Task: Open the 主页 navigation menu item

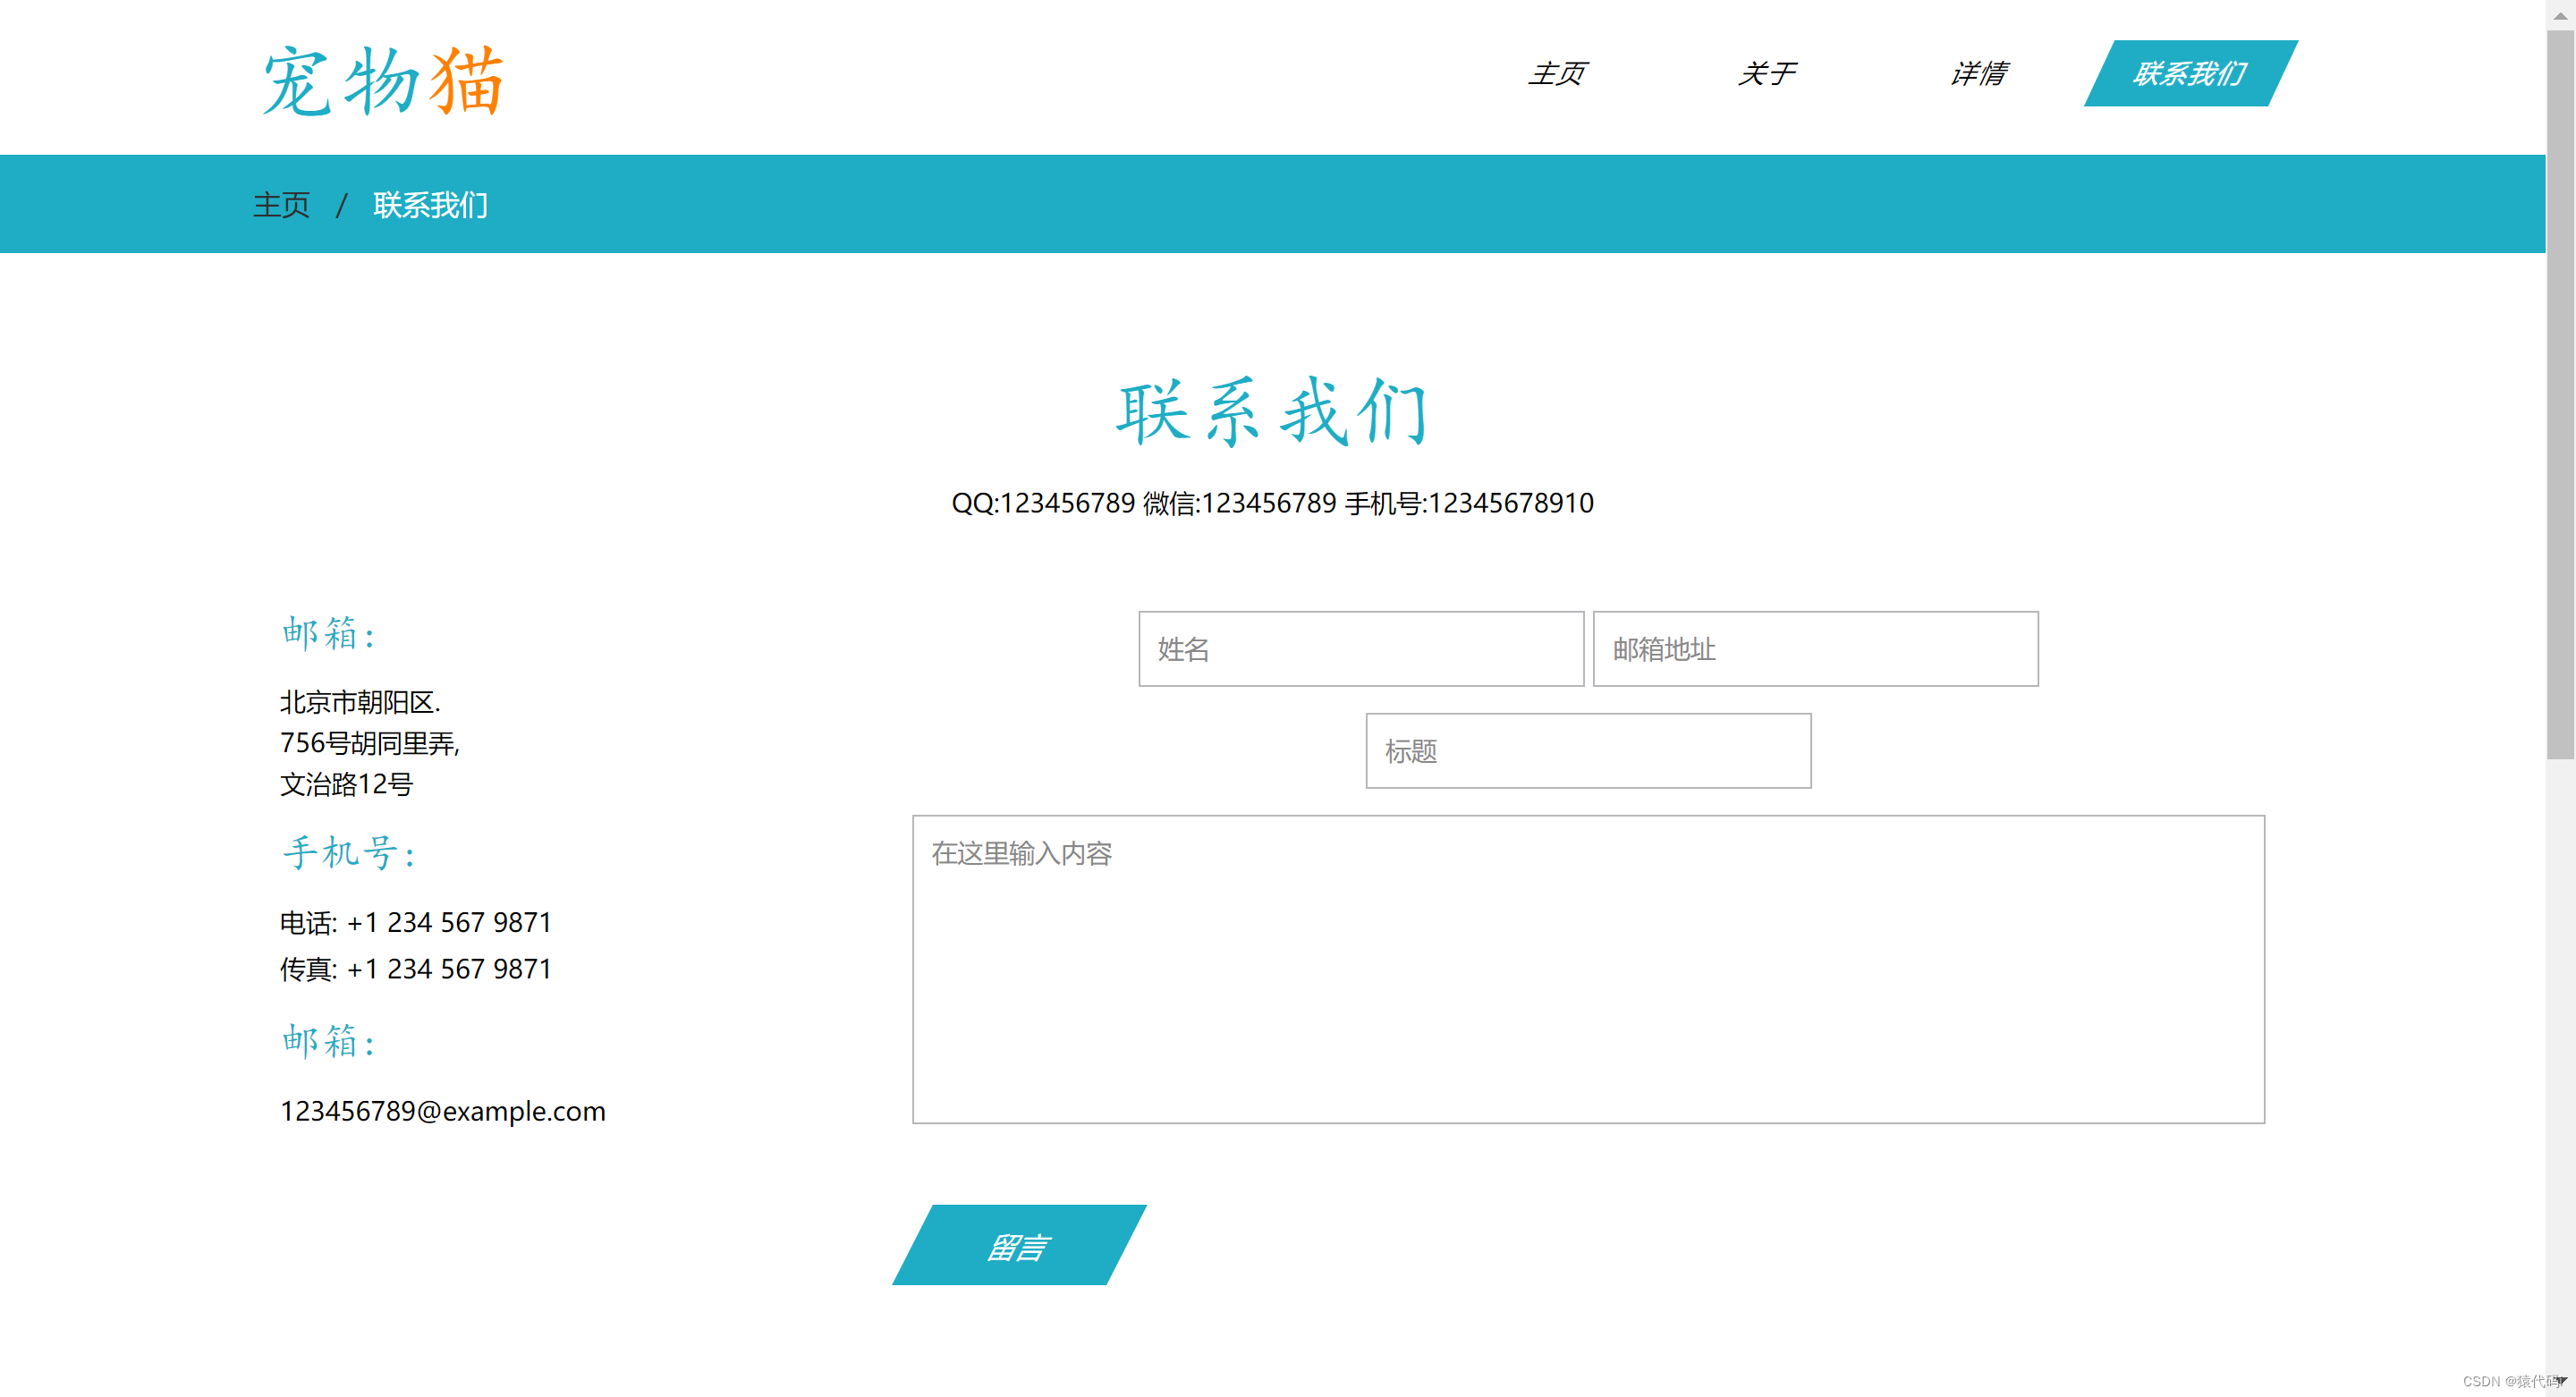Action: pyautogui.click(x=1556, y=73)
